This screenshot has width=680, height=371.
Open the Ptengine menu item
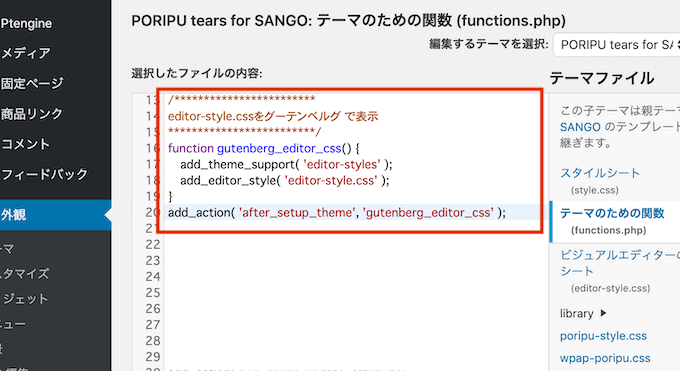26,23
